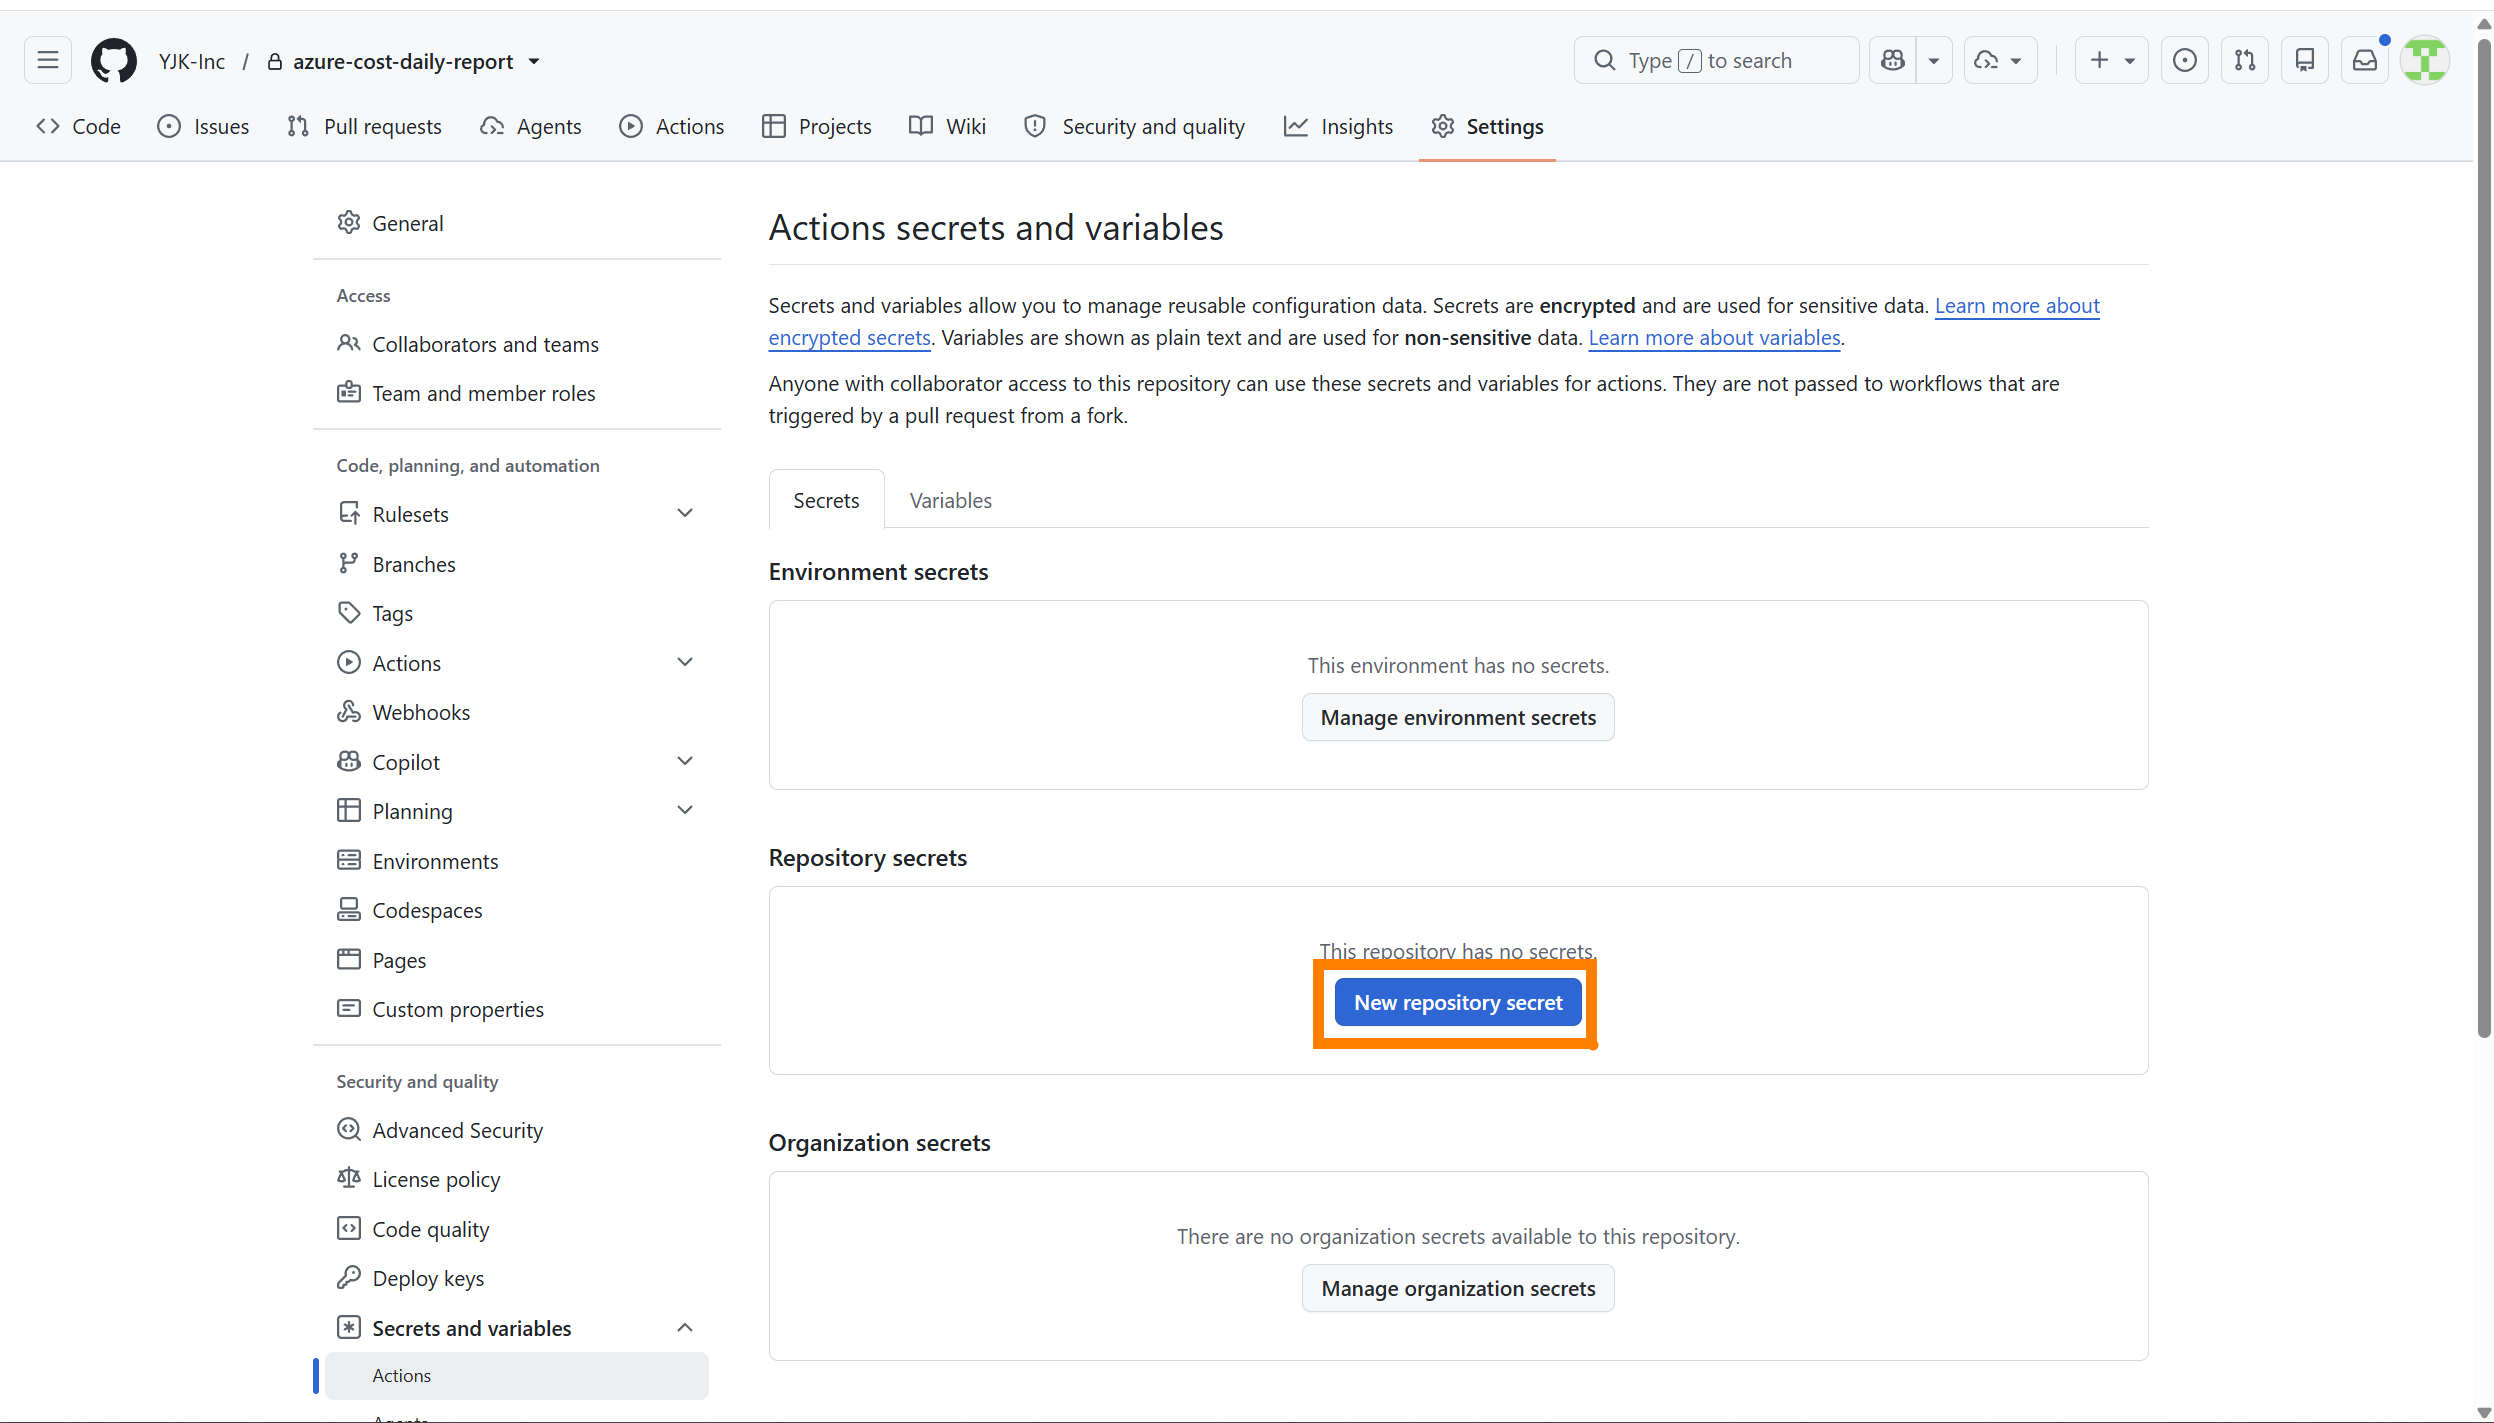Click the scrollbar down arrow
The height and width of the screenshot is (1423, 2494).
(x=2484, y=1412)
